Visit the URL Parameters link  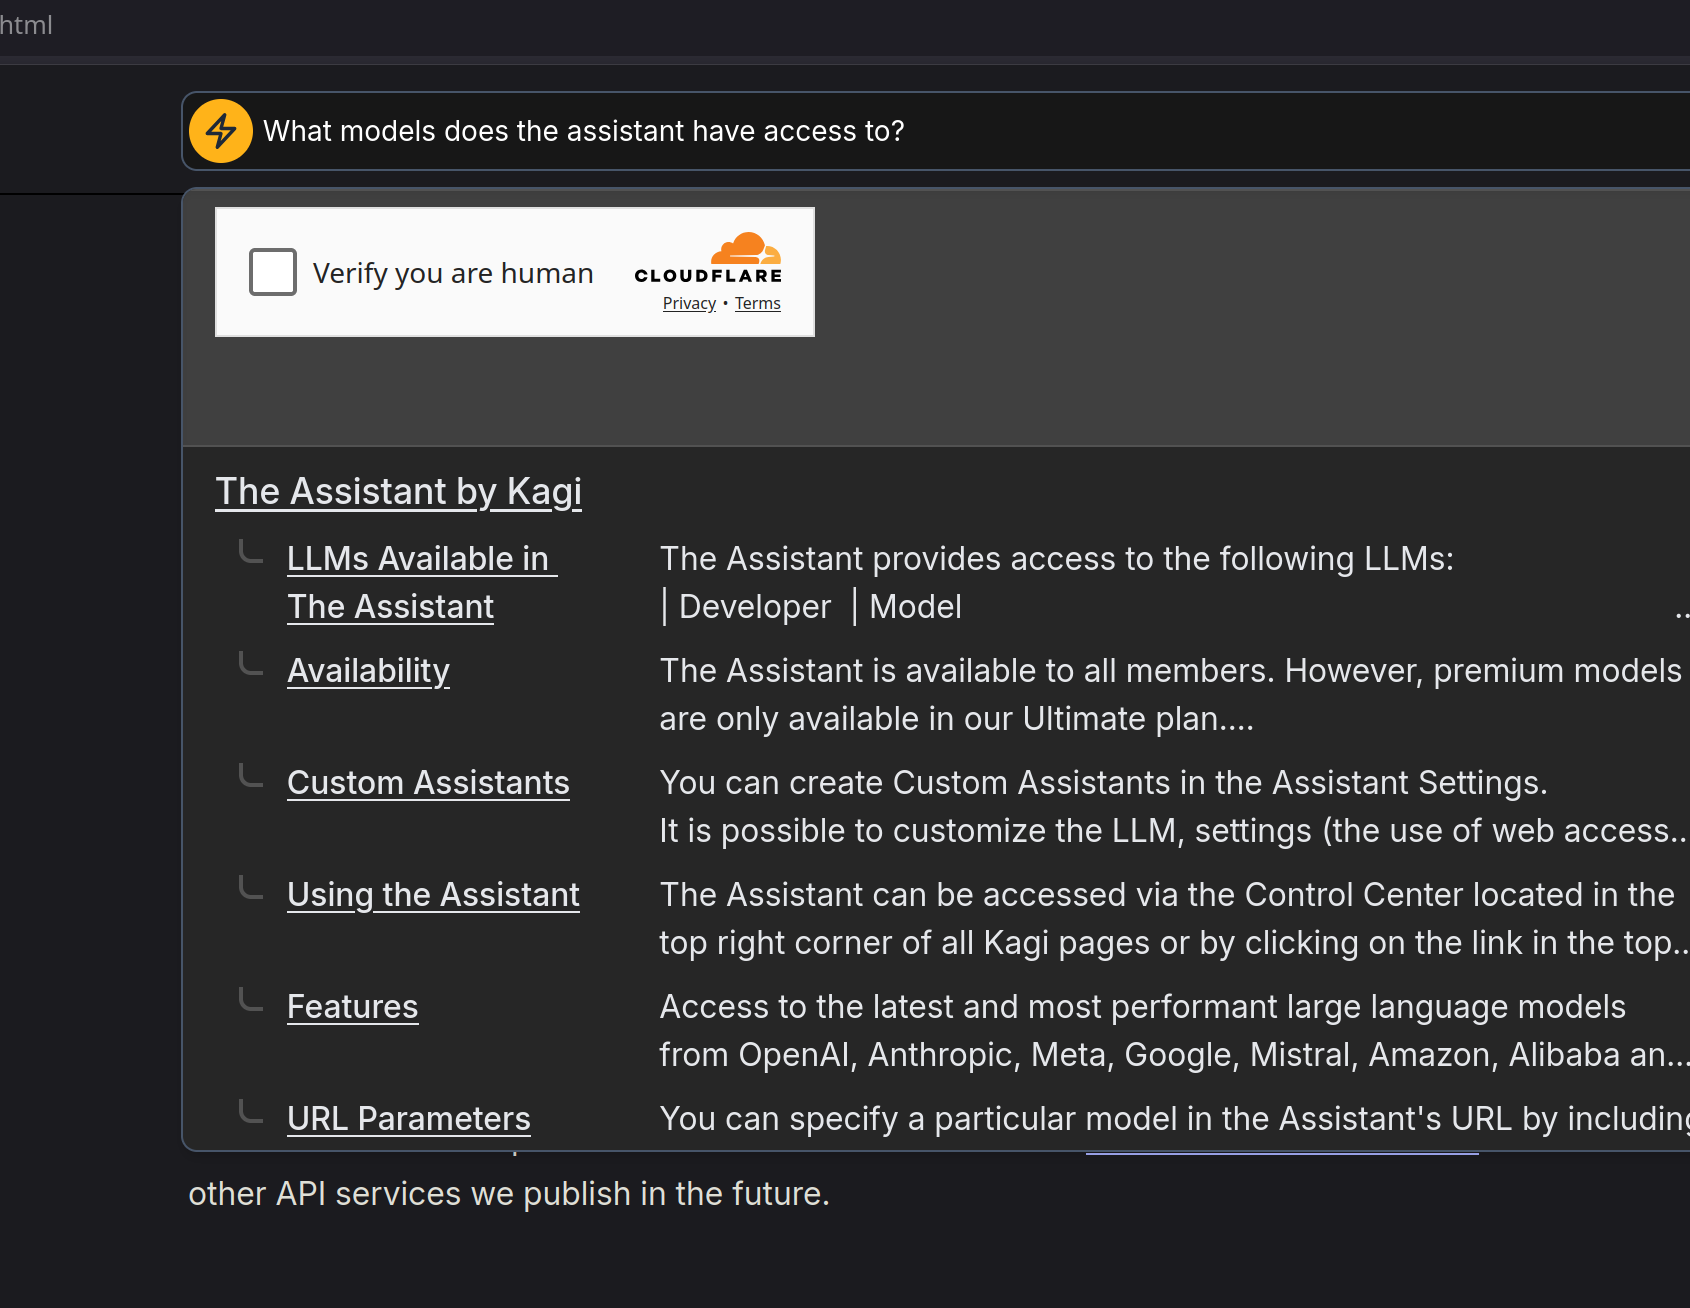click(x=408, y=1119)
